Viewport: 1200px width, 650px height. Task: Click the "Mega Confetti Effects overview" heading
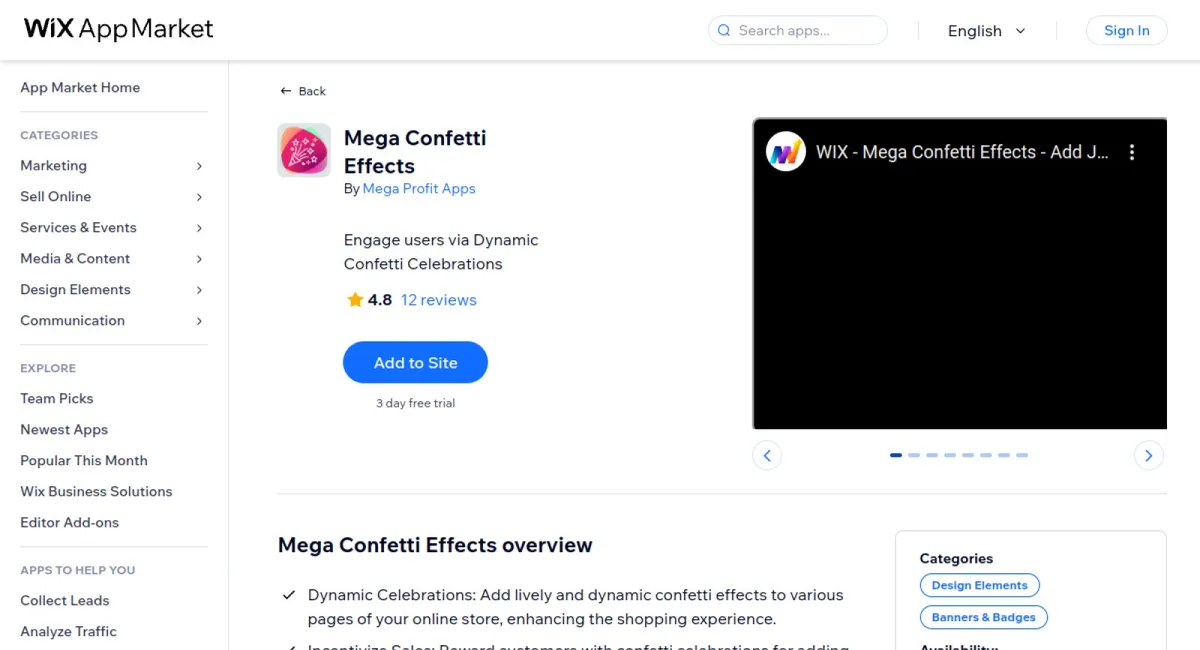point(435,545)
